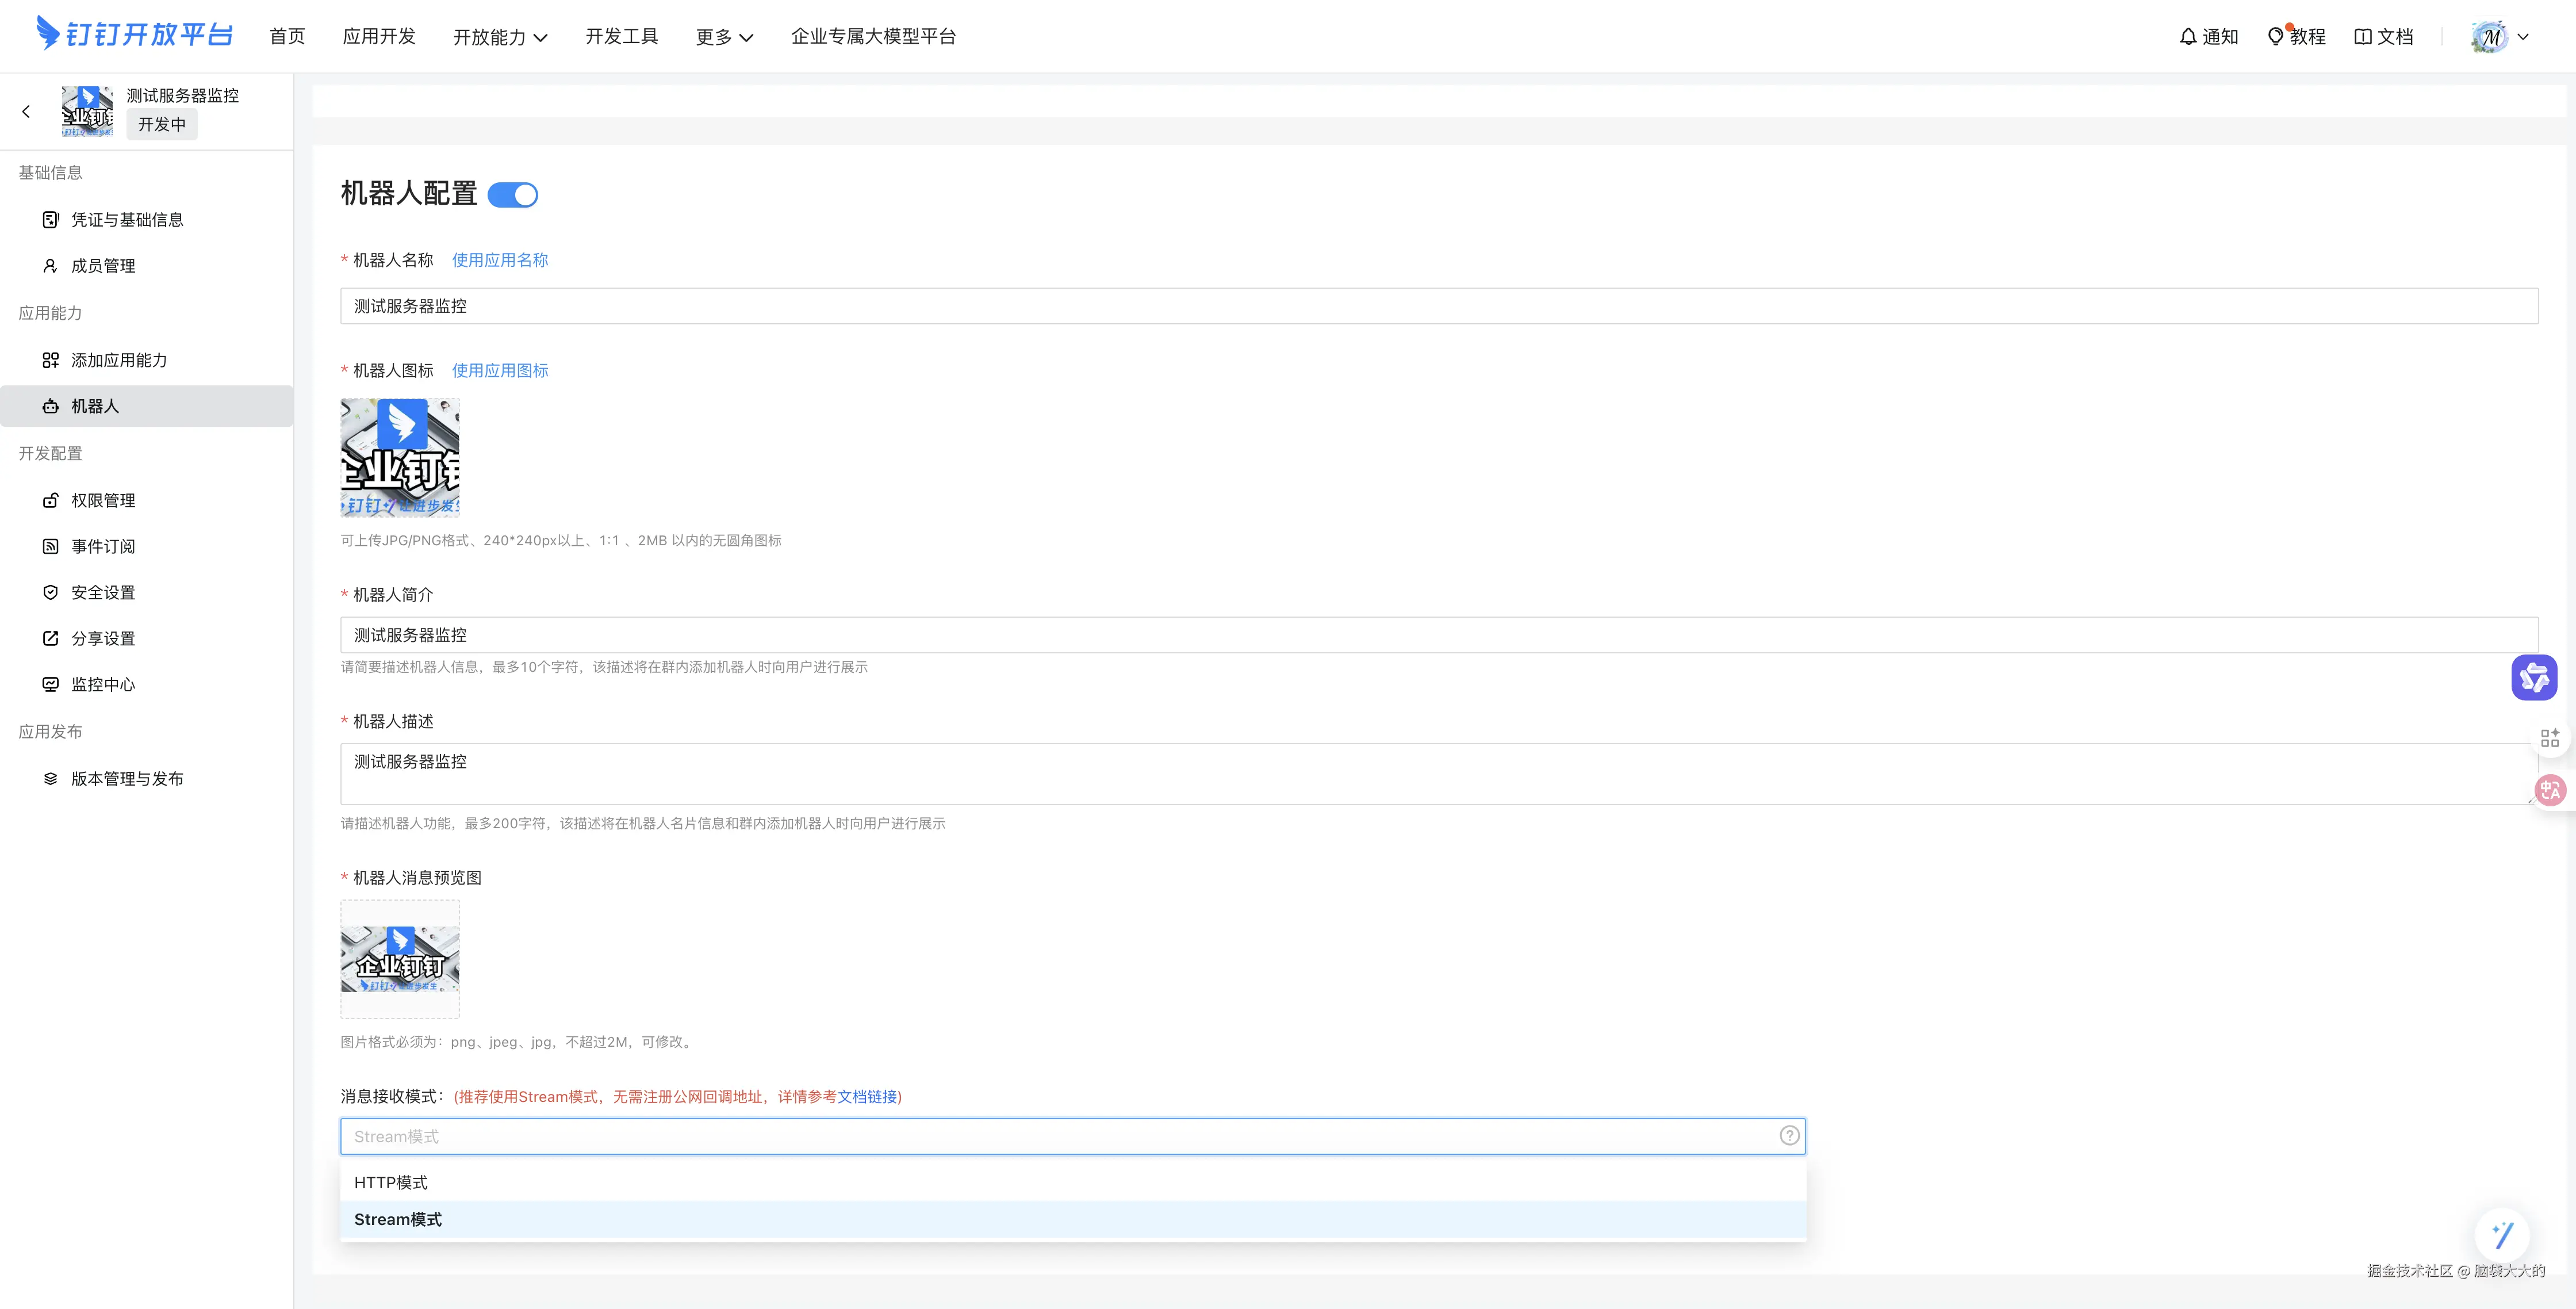Open the documentation book icon
Viewport: 2576px width, 1309px height.
pos(2363,37)
